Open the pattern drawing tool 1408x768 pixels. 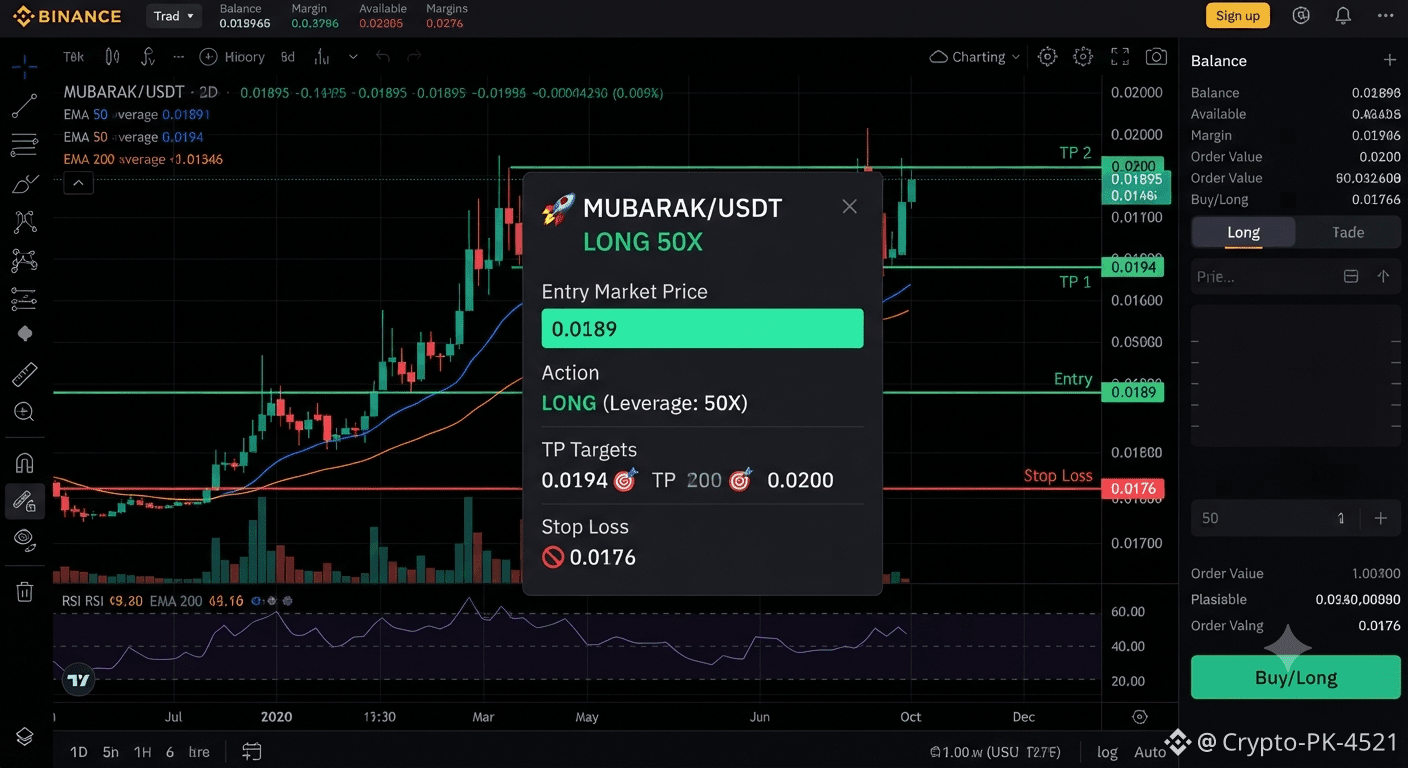(x=25, y=222)
